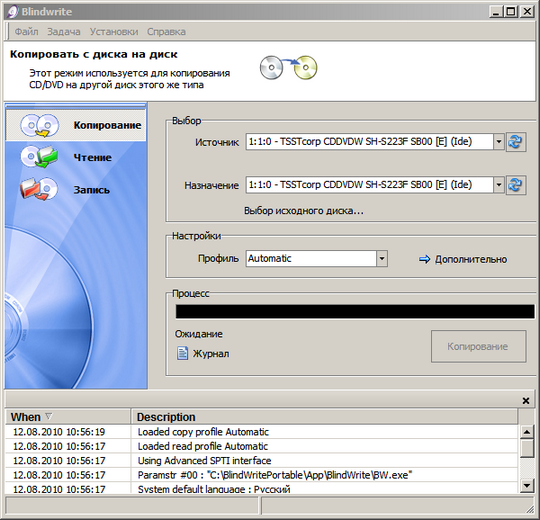The width and height of the screenshot is (540, 520).
Task: Switch to the Запись tab label
Action: [x=92, y=190]
